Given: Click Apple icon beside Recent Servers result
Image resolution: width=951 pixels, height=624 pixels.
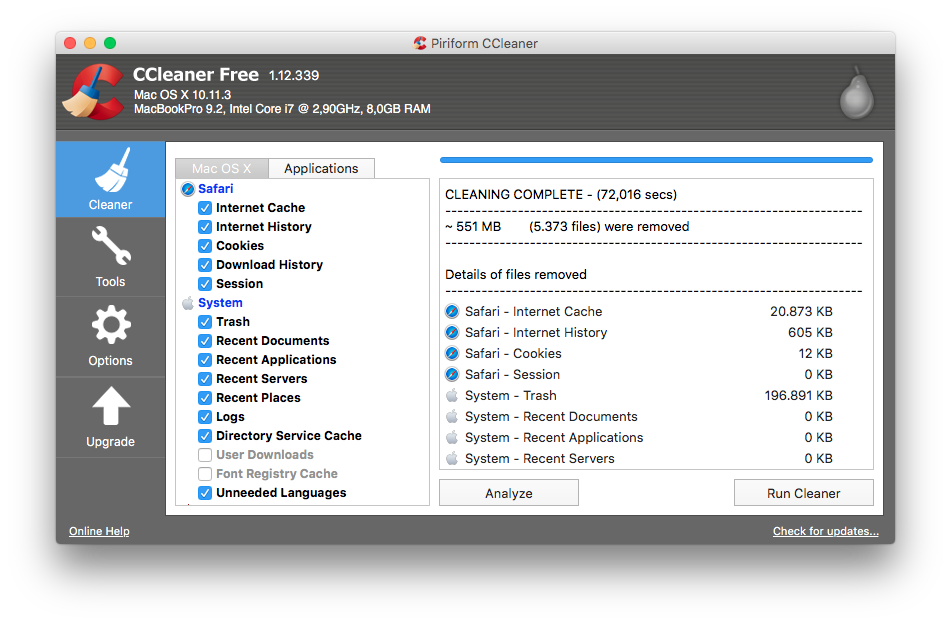Looking at the screenshot, I should [452, 459].
